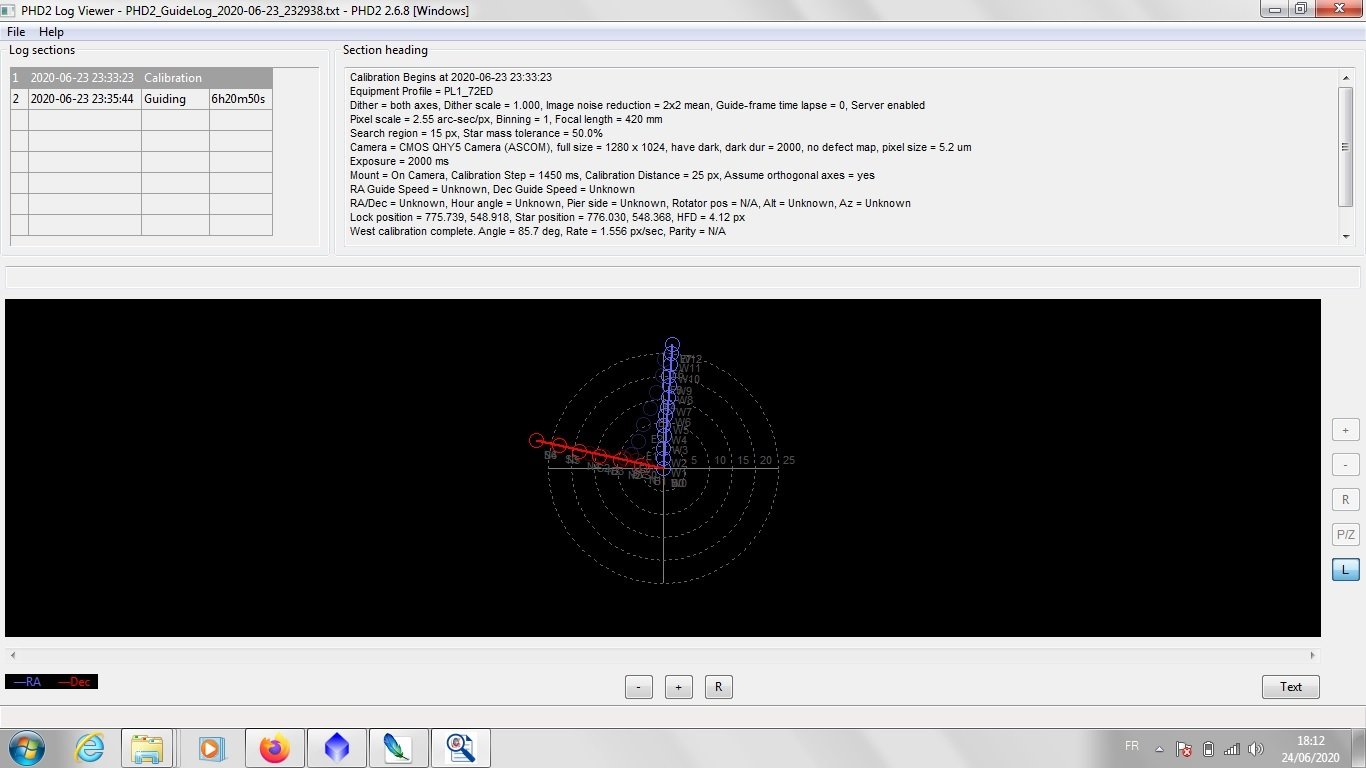
Task: Click the section heading scroll up arrow
Action: click(x=1345, y=78)
